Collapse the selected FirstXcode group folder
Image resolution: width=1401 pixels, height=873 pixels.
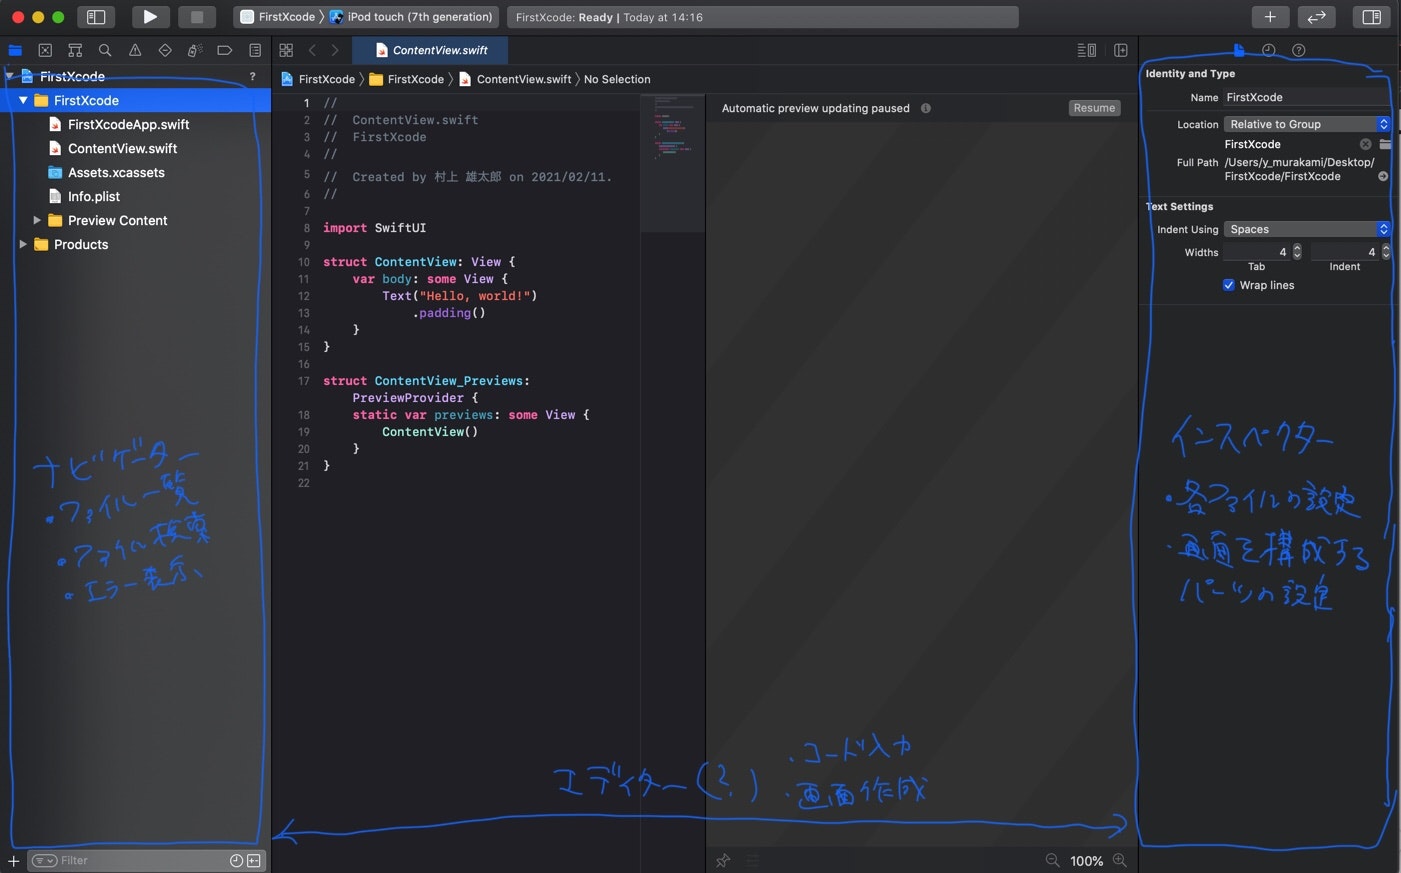(x=23, y=100)
